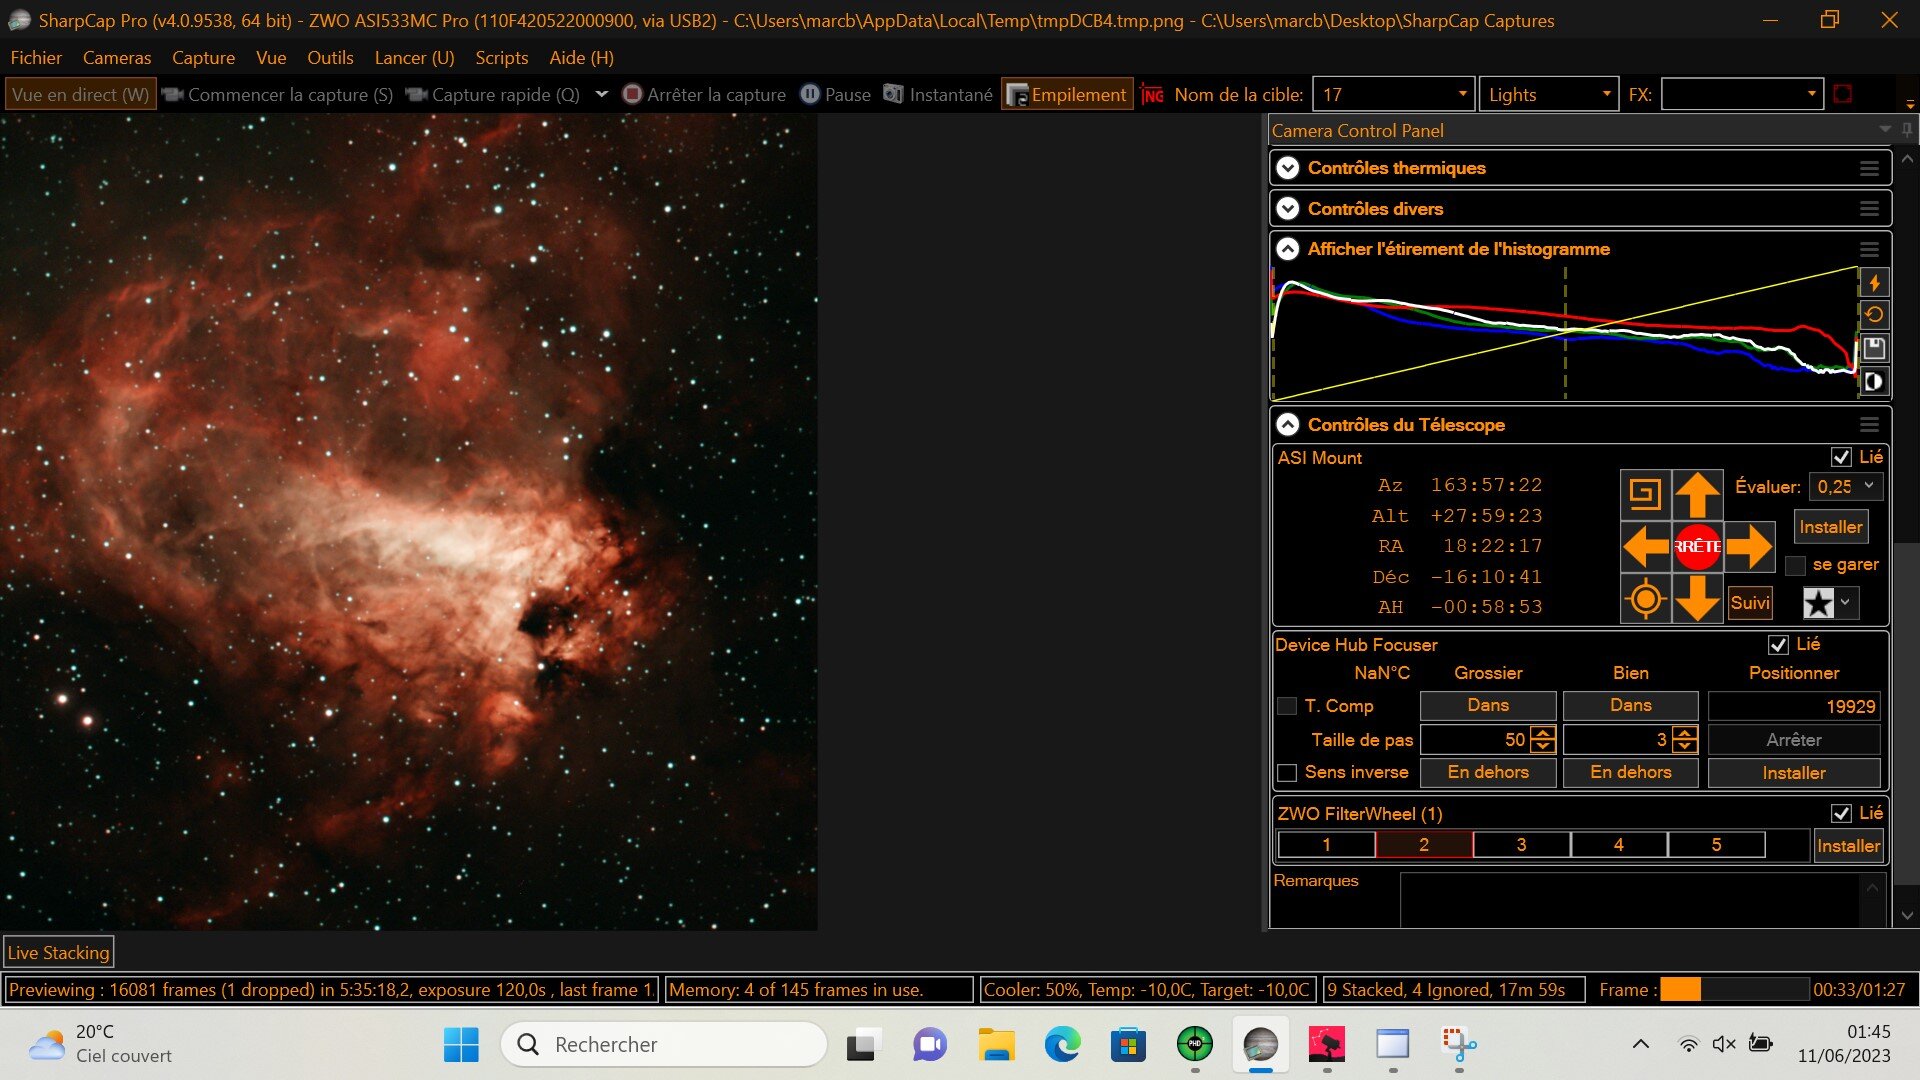Open the Évaluer rate dropdown

(x=1846, y=487)
